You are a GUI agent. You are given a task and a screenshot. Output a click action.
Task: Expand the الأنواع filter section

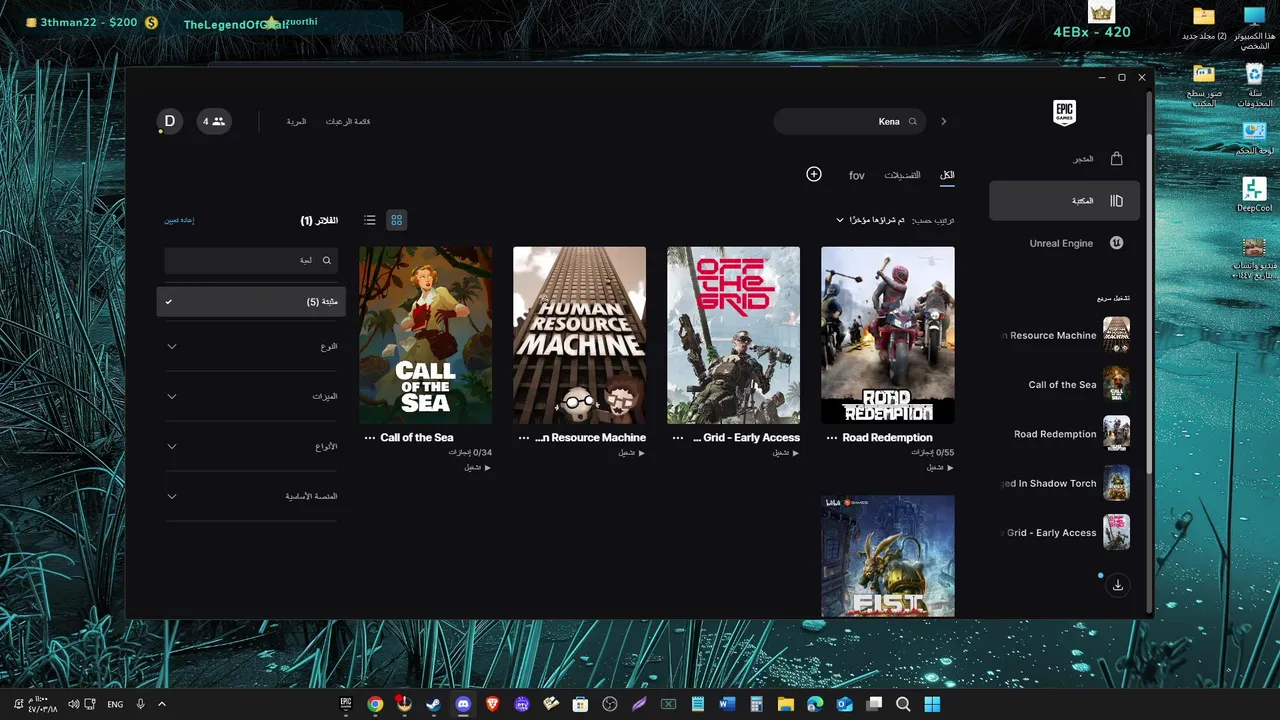(x=251, y=446)
